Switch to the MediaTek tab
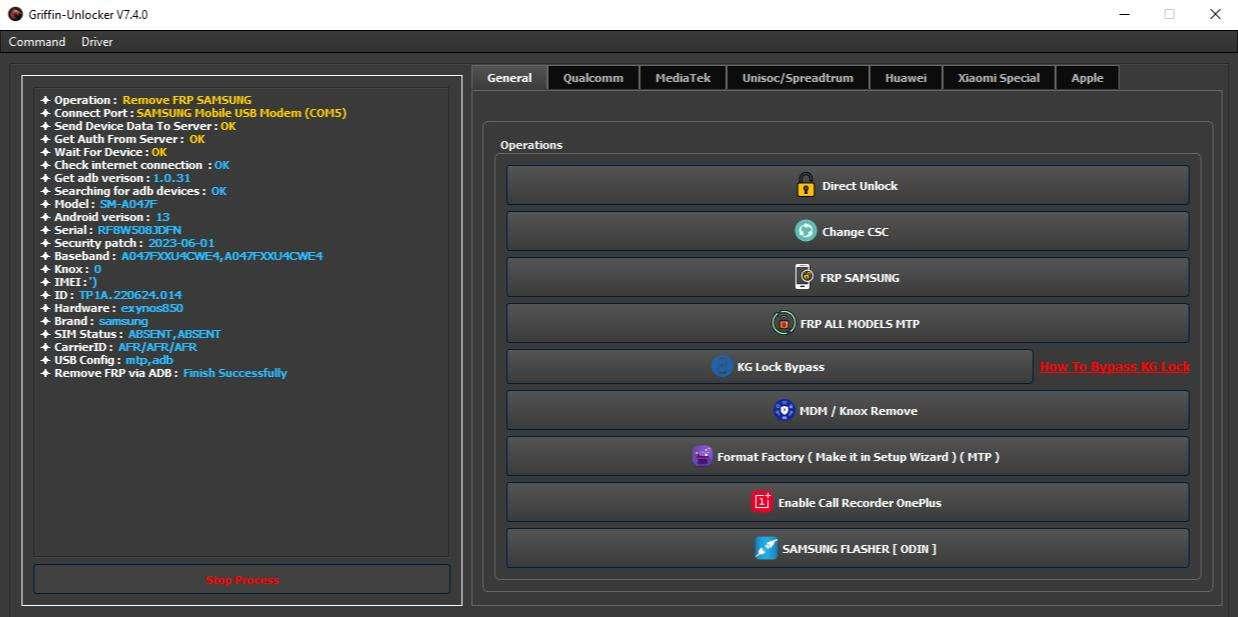1238x617 pixels. click(x=683, y=78)
